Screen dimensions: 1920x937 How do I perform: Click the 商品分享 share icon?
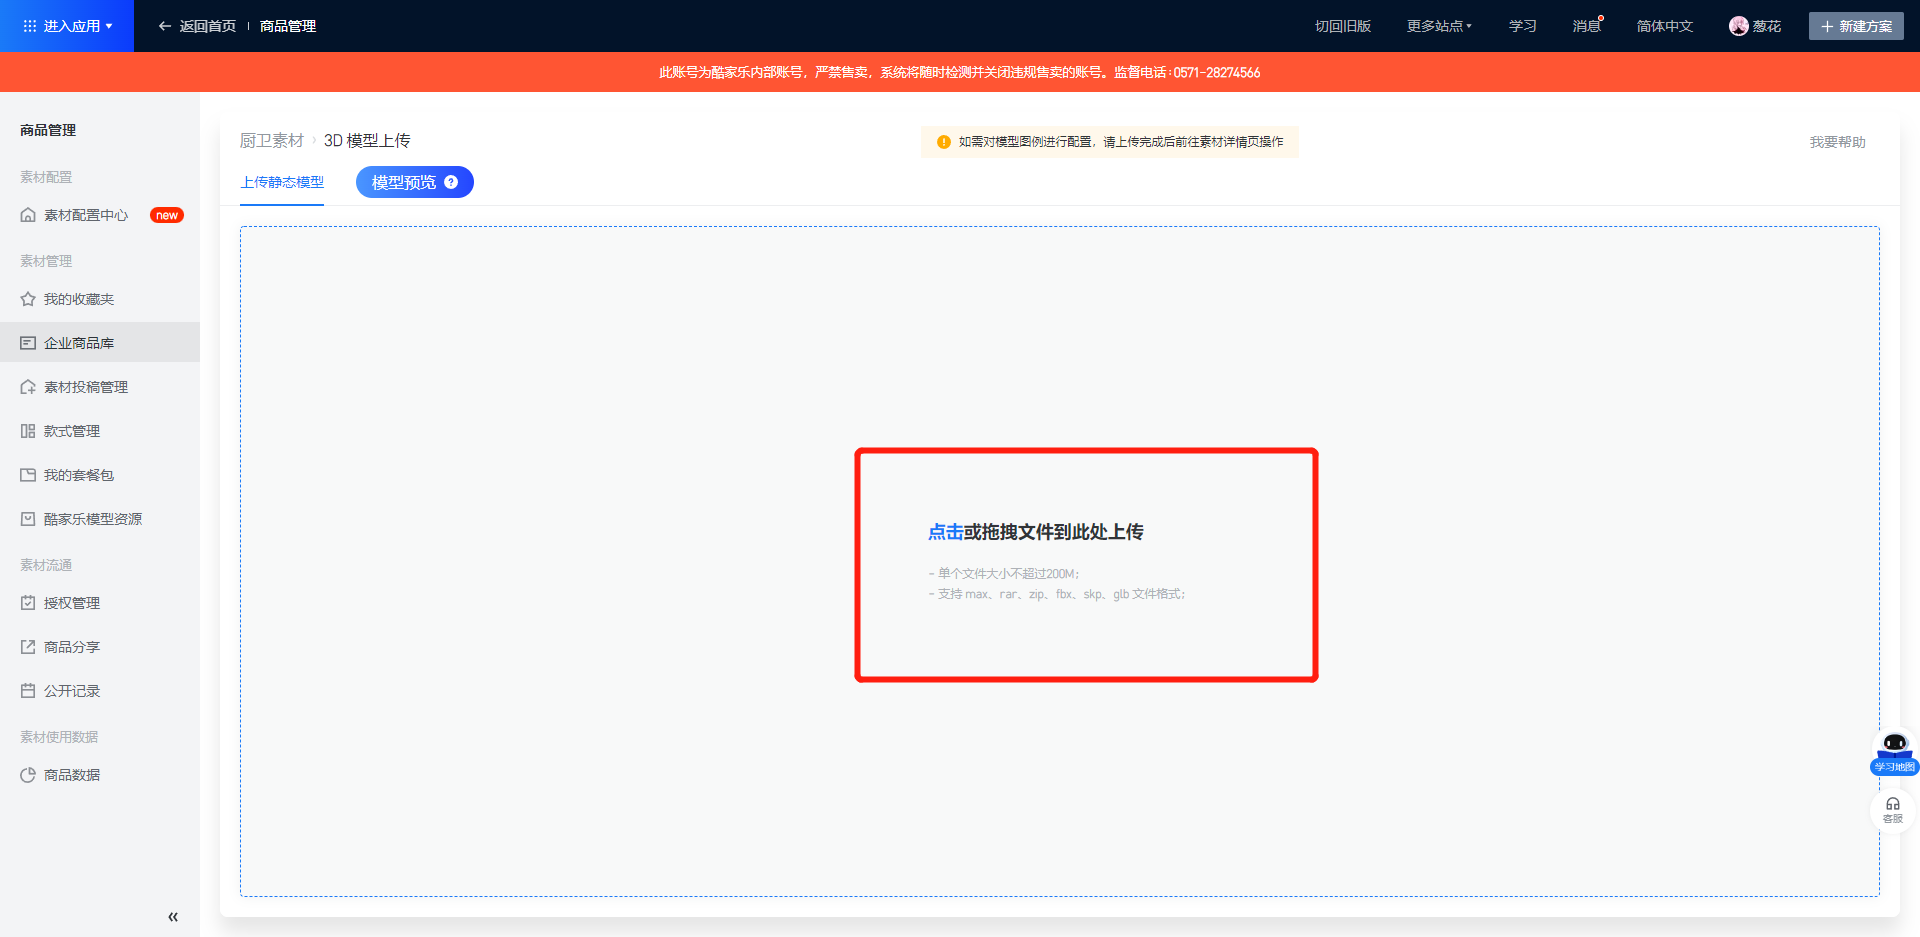click(28, 647)
